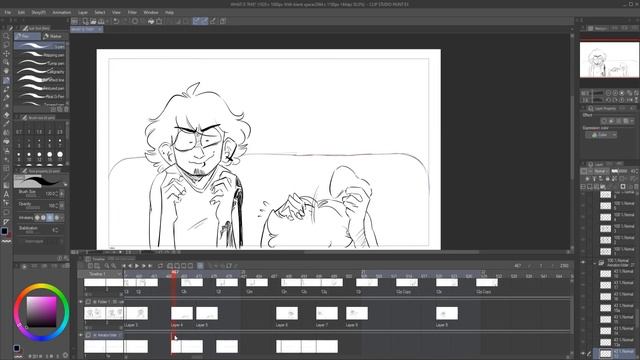The image size is (640, 360).
Task: Select the active Pen tool in toolbar
Action: [6, 80]
